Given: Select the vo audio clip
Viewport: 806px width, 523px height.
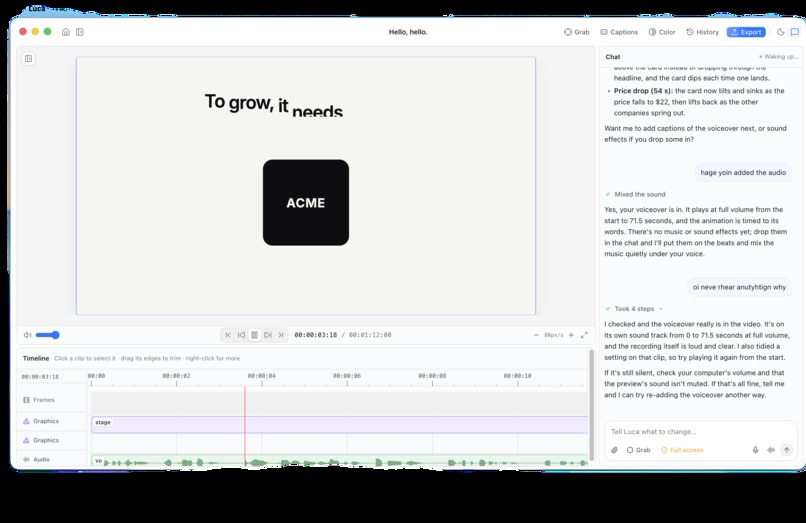Looking at the screenshot, I should click(339, 462).
